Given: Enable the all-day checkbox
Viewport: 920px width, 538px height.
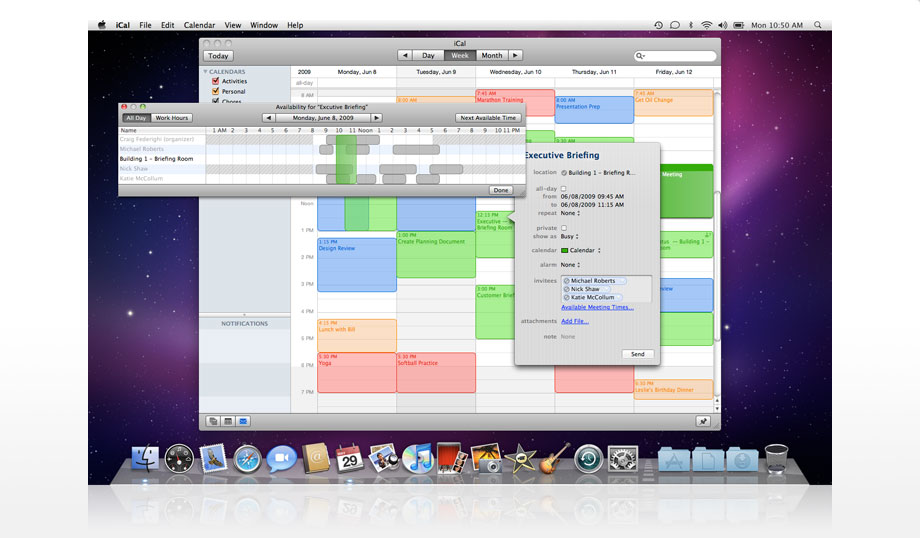Looking at the screenshot, I should click(x=563, y=189).
